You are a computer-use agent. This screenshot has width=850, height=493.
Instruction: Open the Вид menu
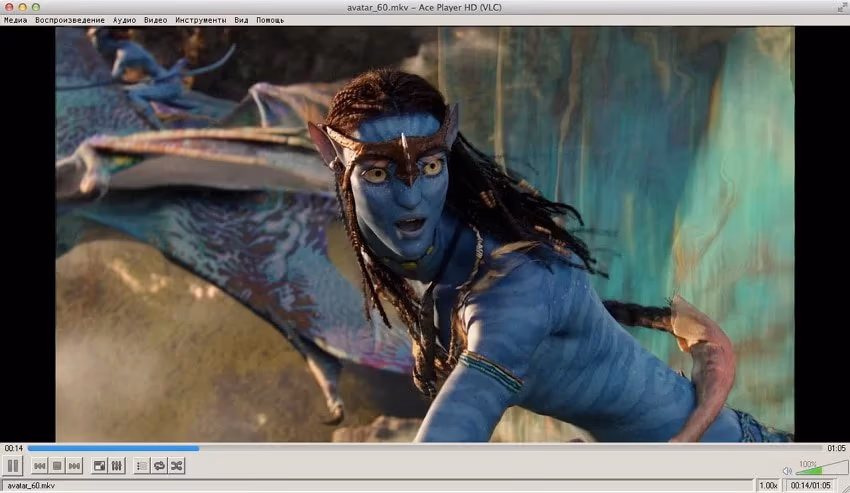pyautogui.click(x=241, y=20)
